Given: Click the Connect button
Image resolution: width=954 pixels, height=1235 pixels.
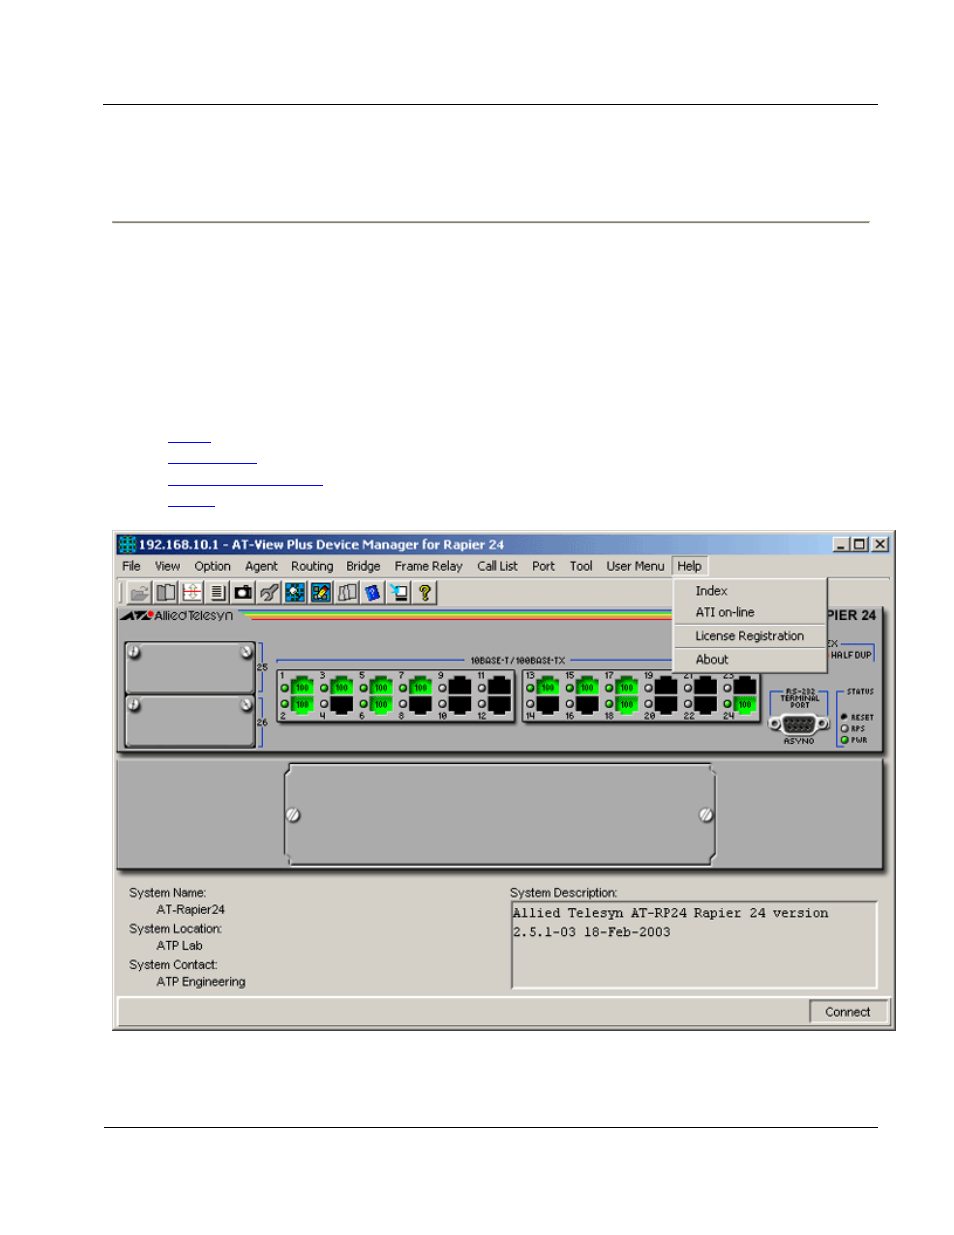Looking at the screenshot, I should tap(848, 1012).
